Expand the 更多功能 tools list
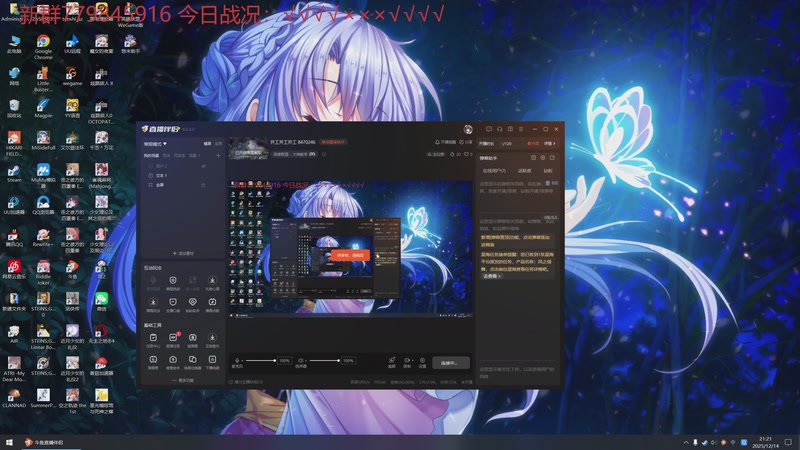 coord(183,380)
